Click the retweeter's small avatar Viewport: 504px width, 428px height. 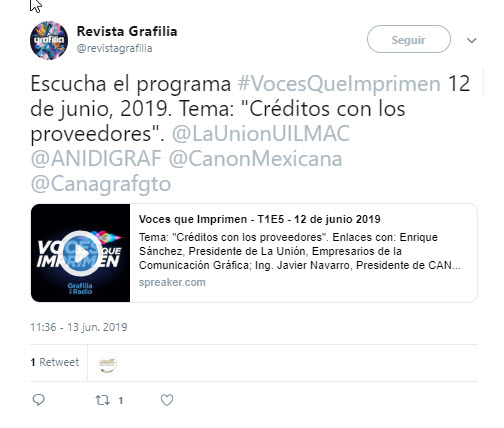click(x=107, y=363)
